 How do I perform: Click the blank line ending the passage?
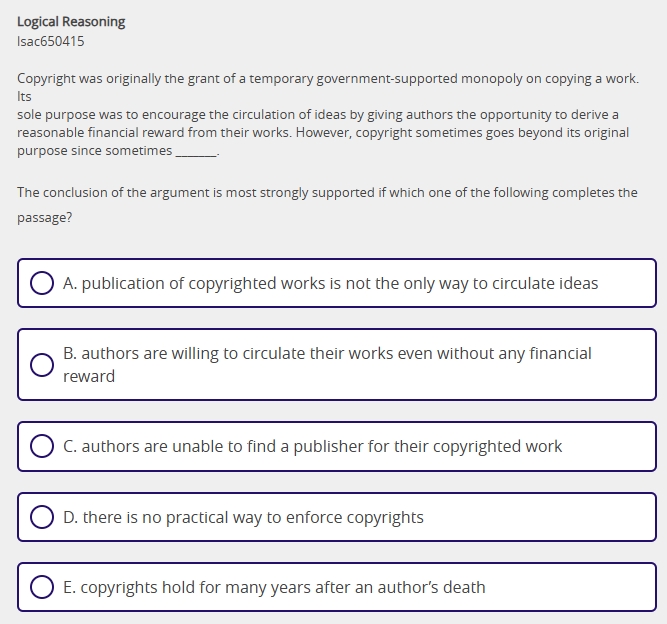(196, 151)
